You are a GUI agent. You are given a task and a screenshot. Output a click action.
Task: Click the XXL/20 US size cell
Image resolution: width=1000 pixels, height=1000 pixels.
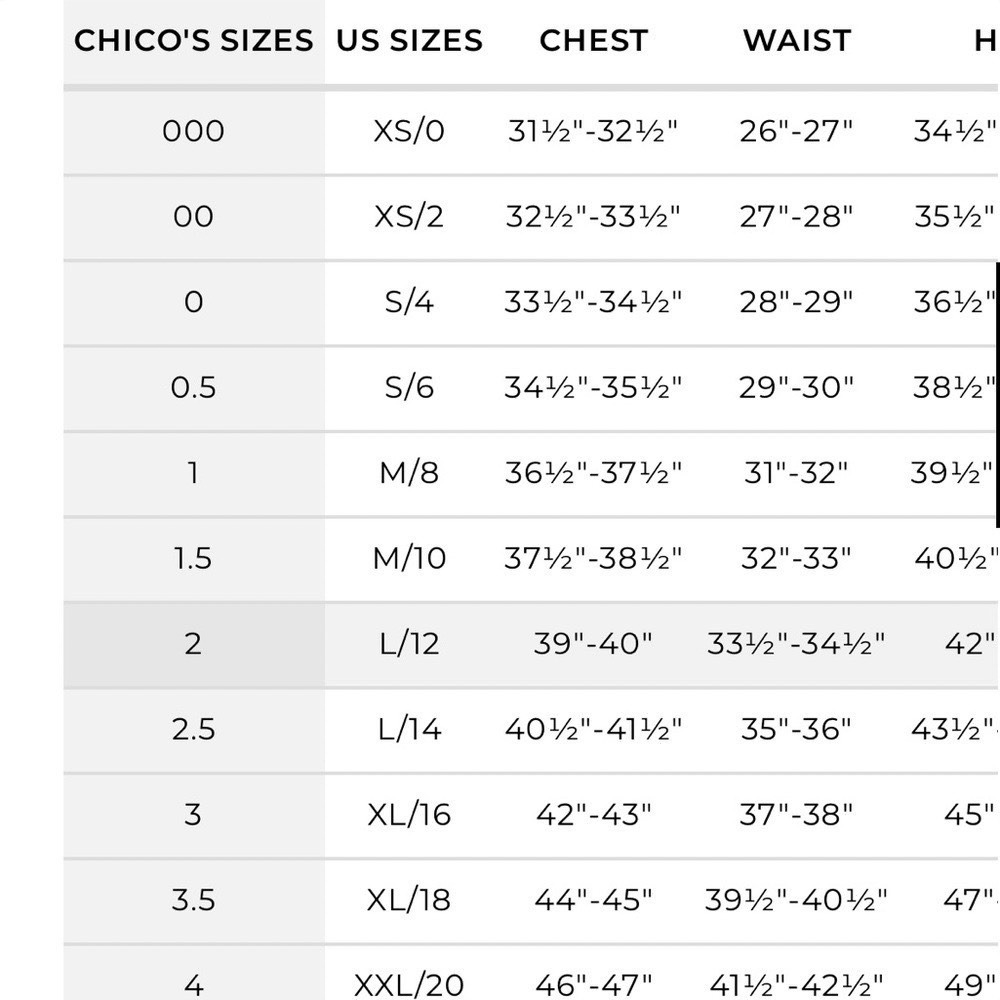[x=409, y=982]
